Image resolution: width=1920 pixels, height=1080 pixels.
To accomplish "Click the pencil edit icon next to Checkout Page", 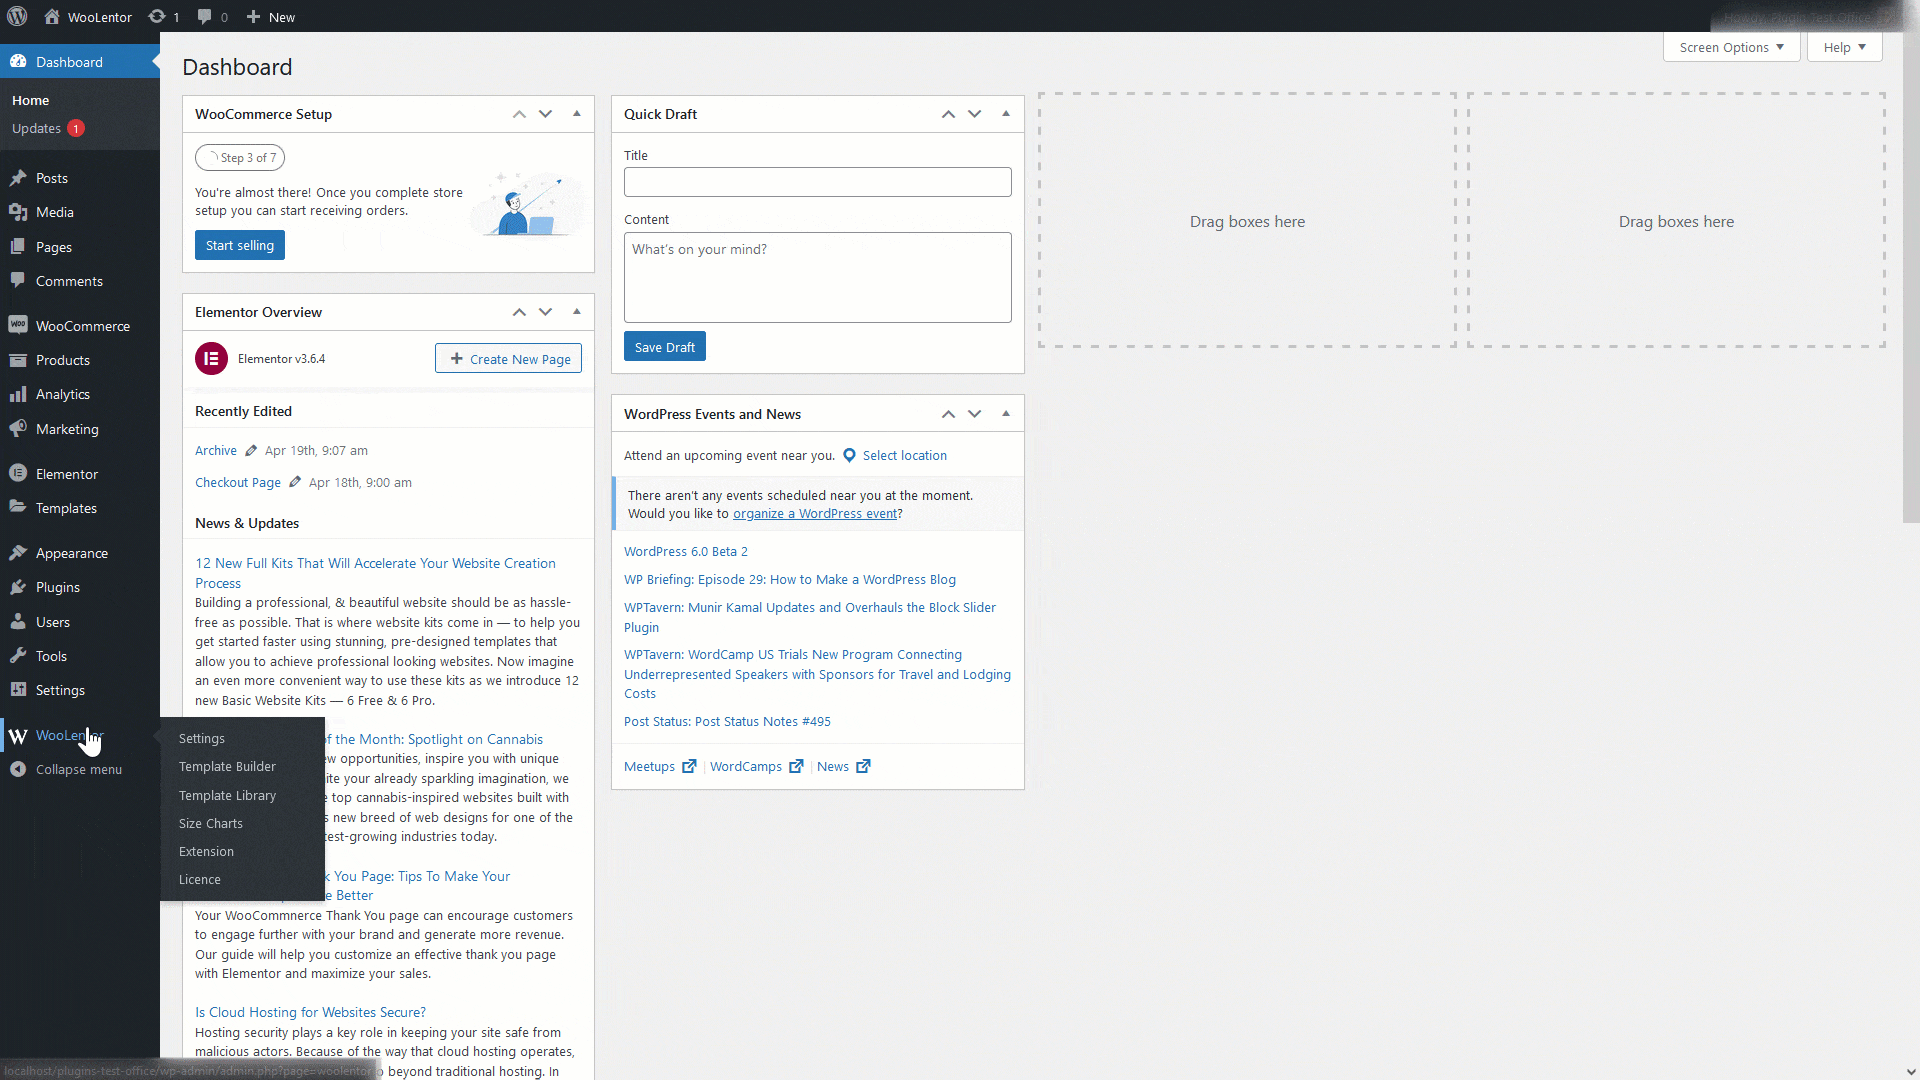I will [x=295, y=482].
